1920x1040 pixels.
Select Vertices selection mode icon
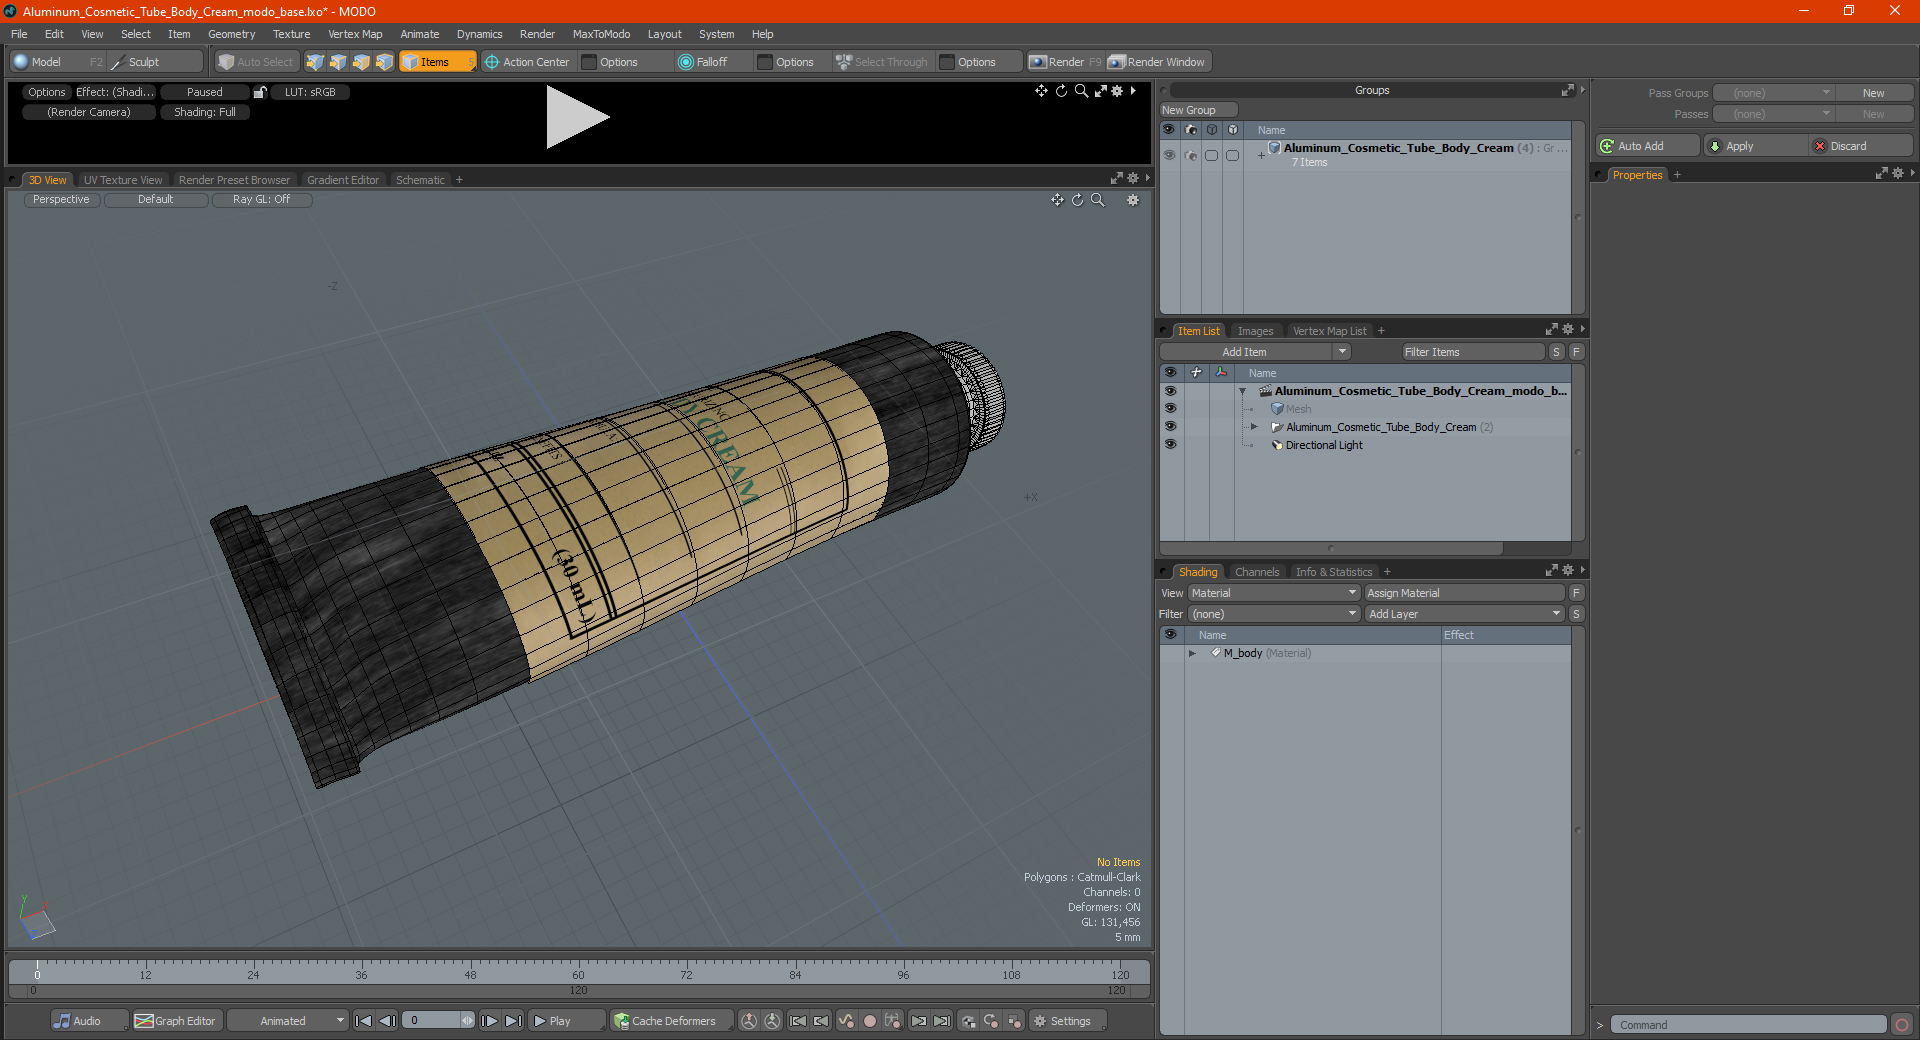pos(315,62)
